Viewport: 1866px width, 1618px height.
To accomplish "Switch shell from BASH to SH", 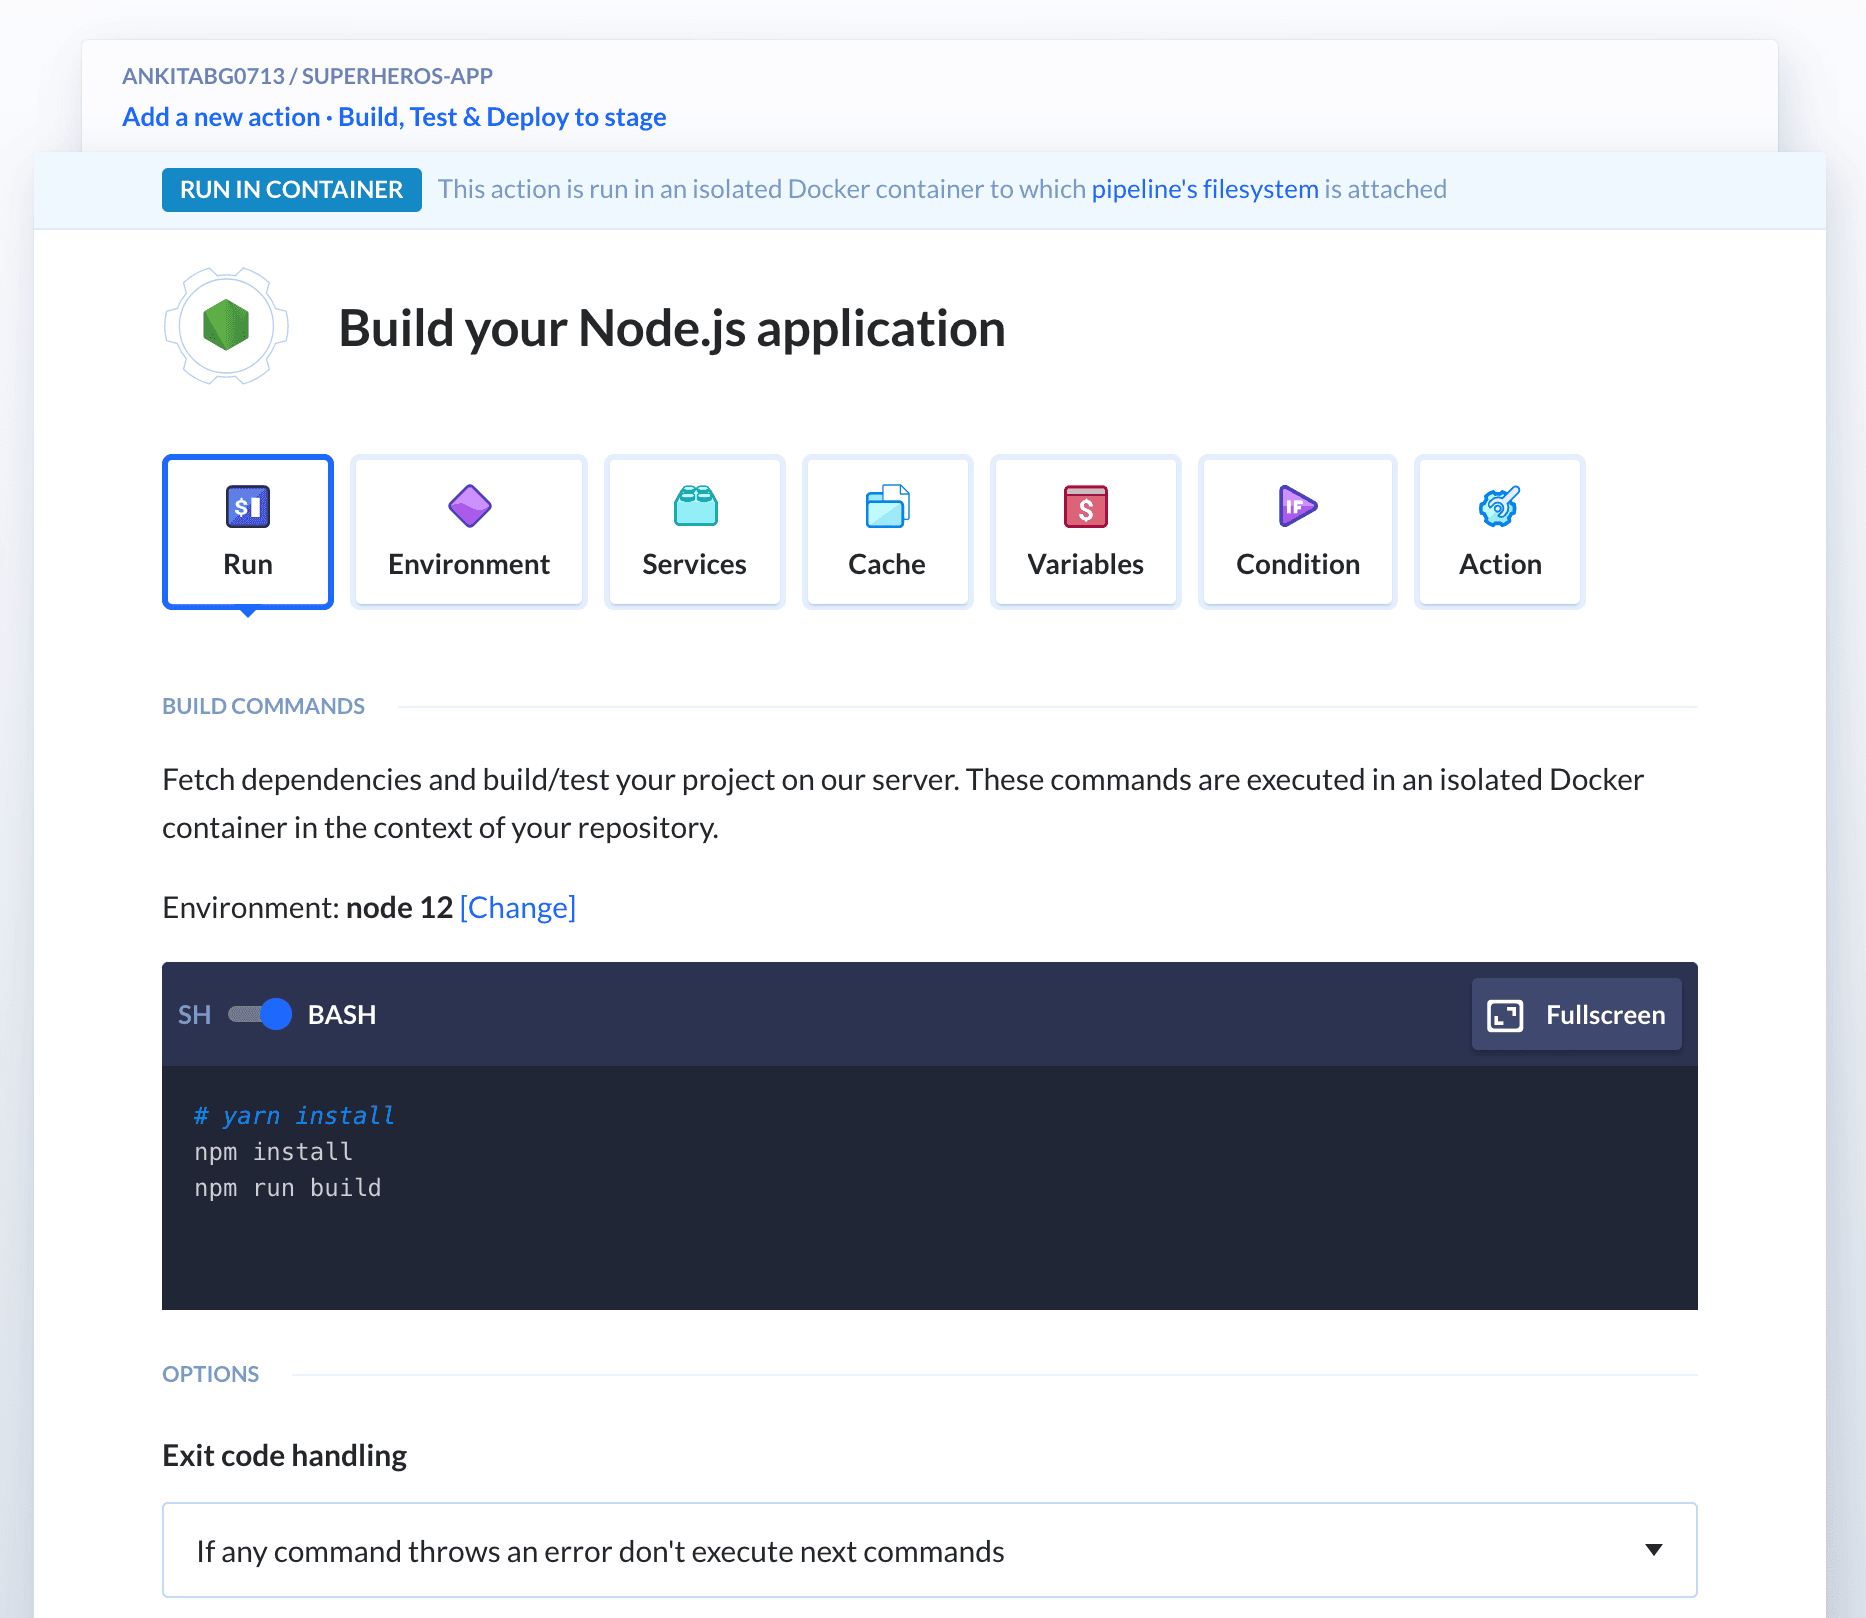I will pos(259,1014).
